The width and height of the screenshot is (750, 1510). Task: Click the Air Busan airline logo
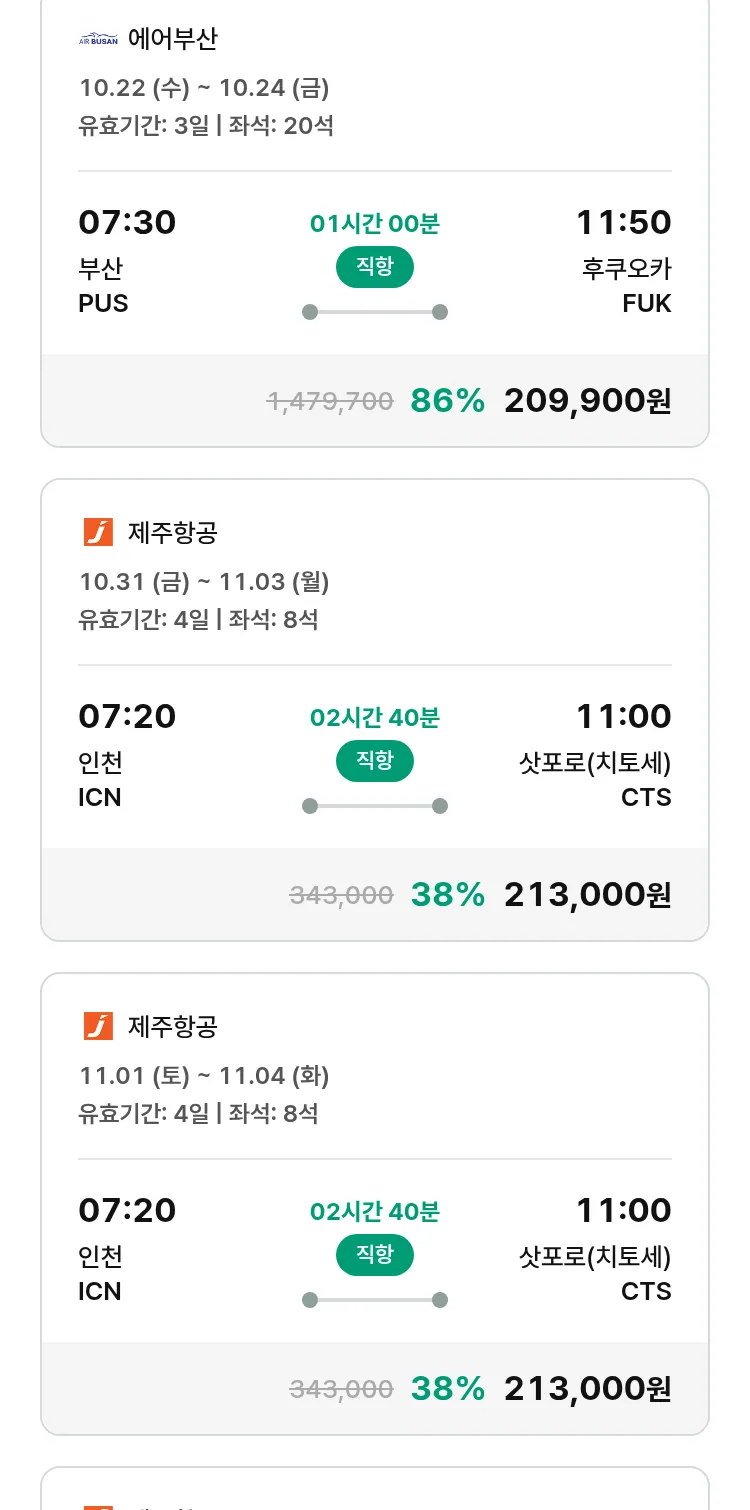tap(98, 40)
